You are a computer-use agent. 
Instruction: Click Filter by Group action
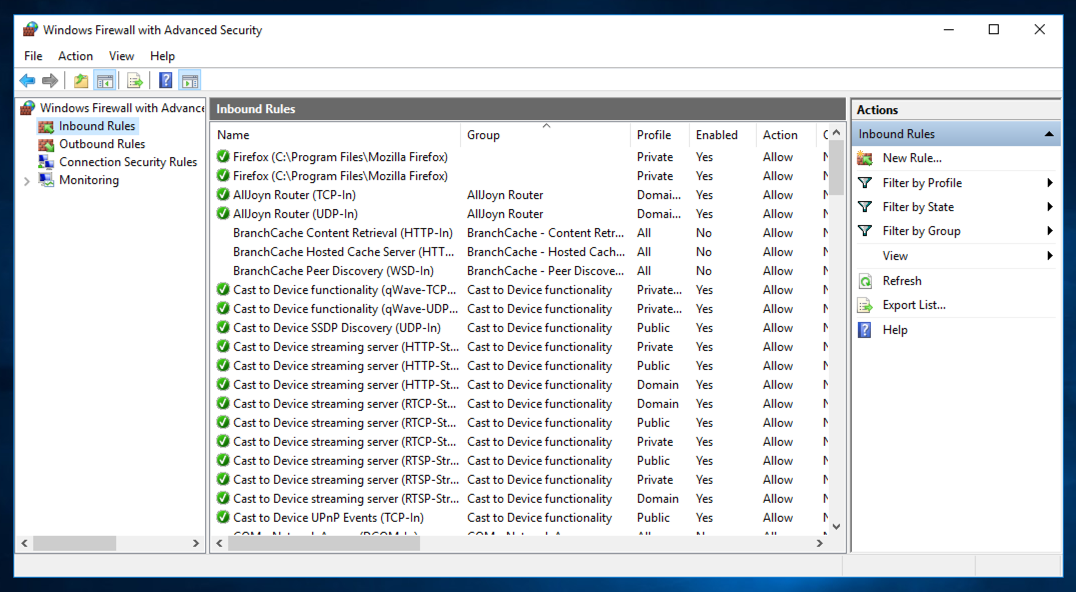click(x=922, y=231)
